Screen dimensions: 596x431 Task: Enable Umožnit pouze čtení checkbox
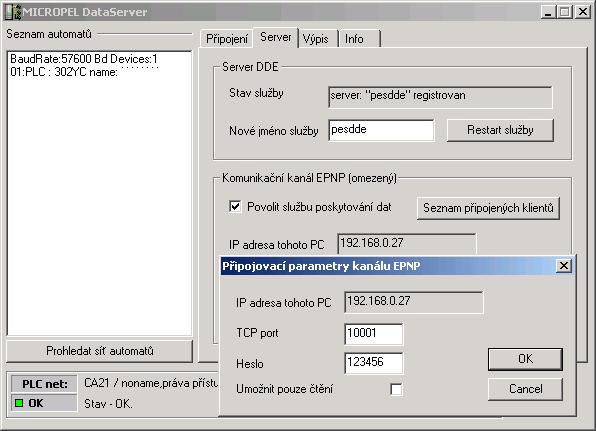click(x=396, y=389)
